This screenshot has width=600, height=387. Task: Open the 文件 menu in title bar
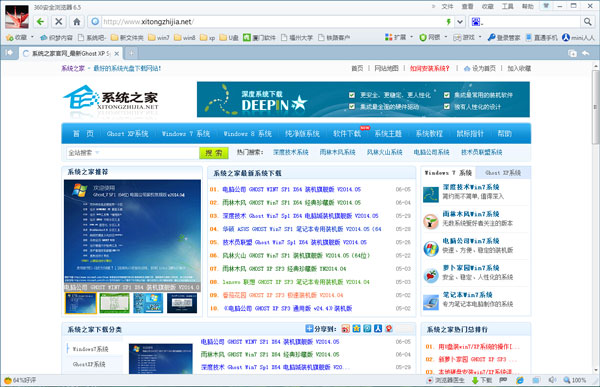pos(447,7)
